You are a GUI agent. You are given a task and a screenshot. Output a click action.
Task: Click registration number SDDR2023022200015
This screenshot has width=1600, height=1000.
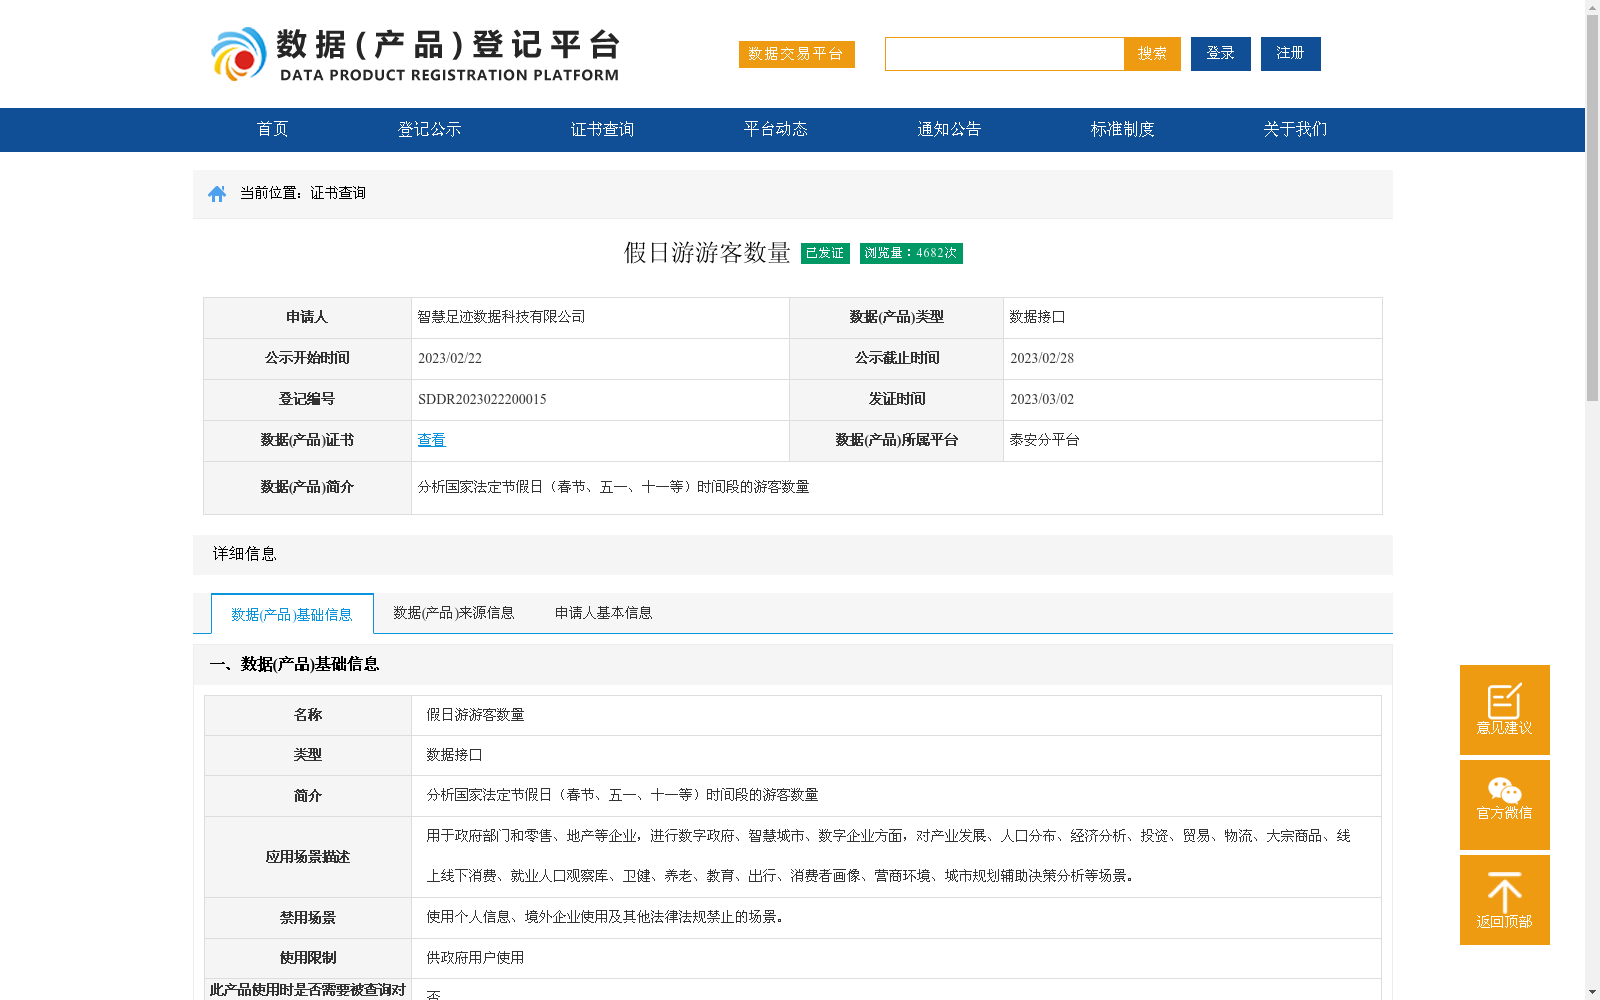(x=482, y=399)
